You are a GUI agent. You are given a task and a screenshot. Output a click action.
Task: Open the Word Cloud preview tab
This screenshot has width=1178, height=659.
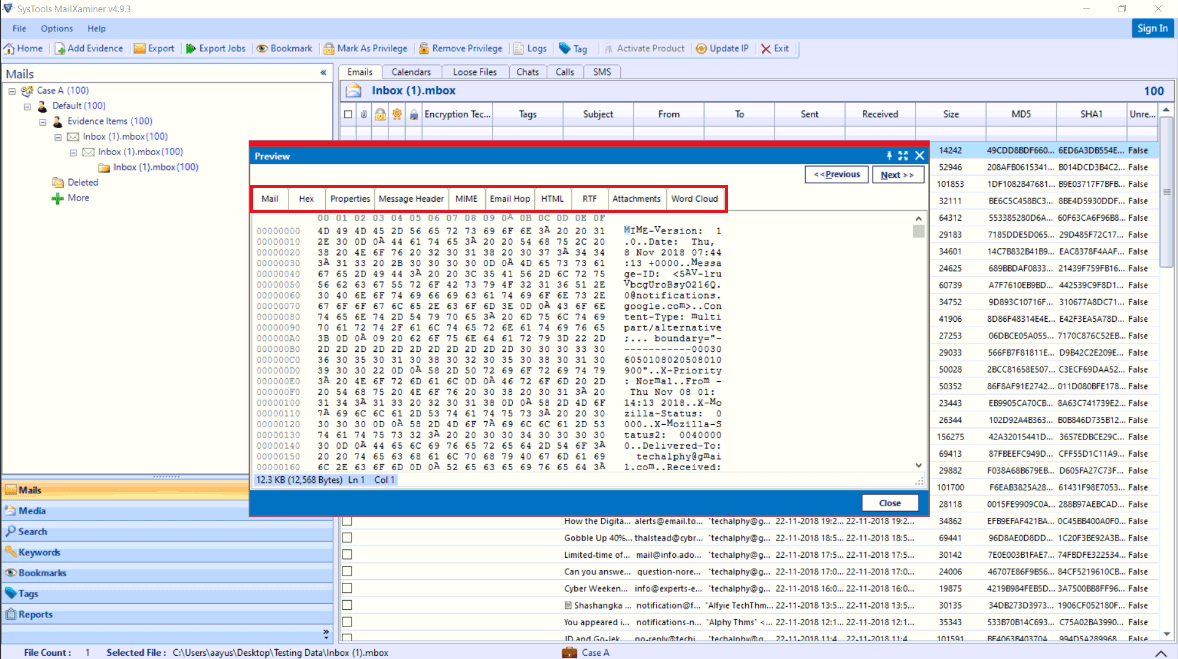[x=695, y=199]
